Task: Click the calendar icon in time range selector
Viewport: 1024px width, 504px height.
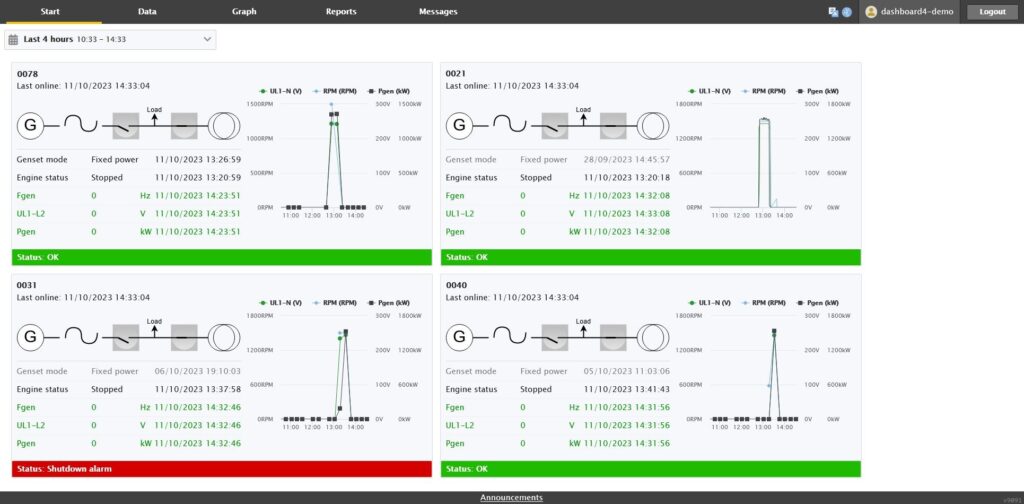Action: (x=13, y=39)
